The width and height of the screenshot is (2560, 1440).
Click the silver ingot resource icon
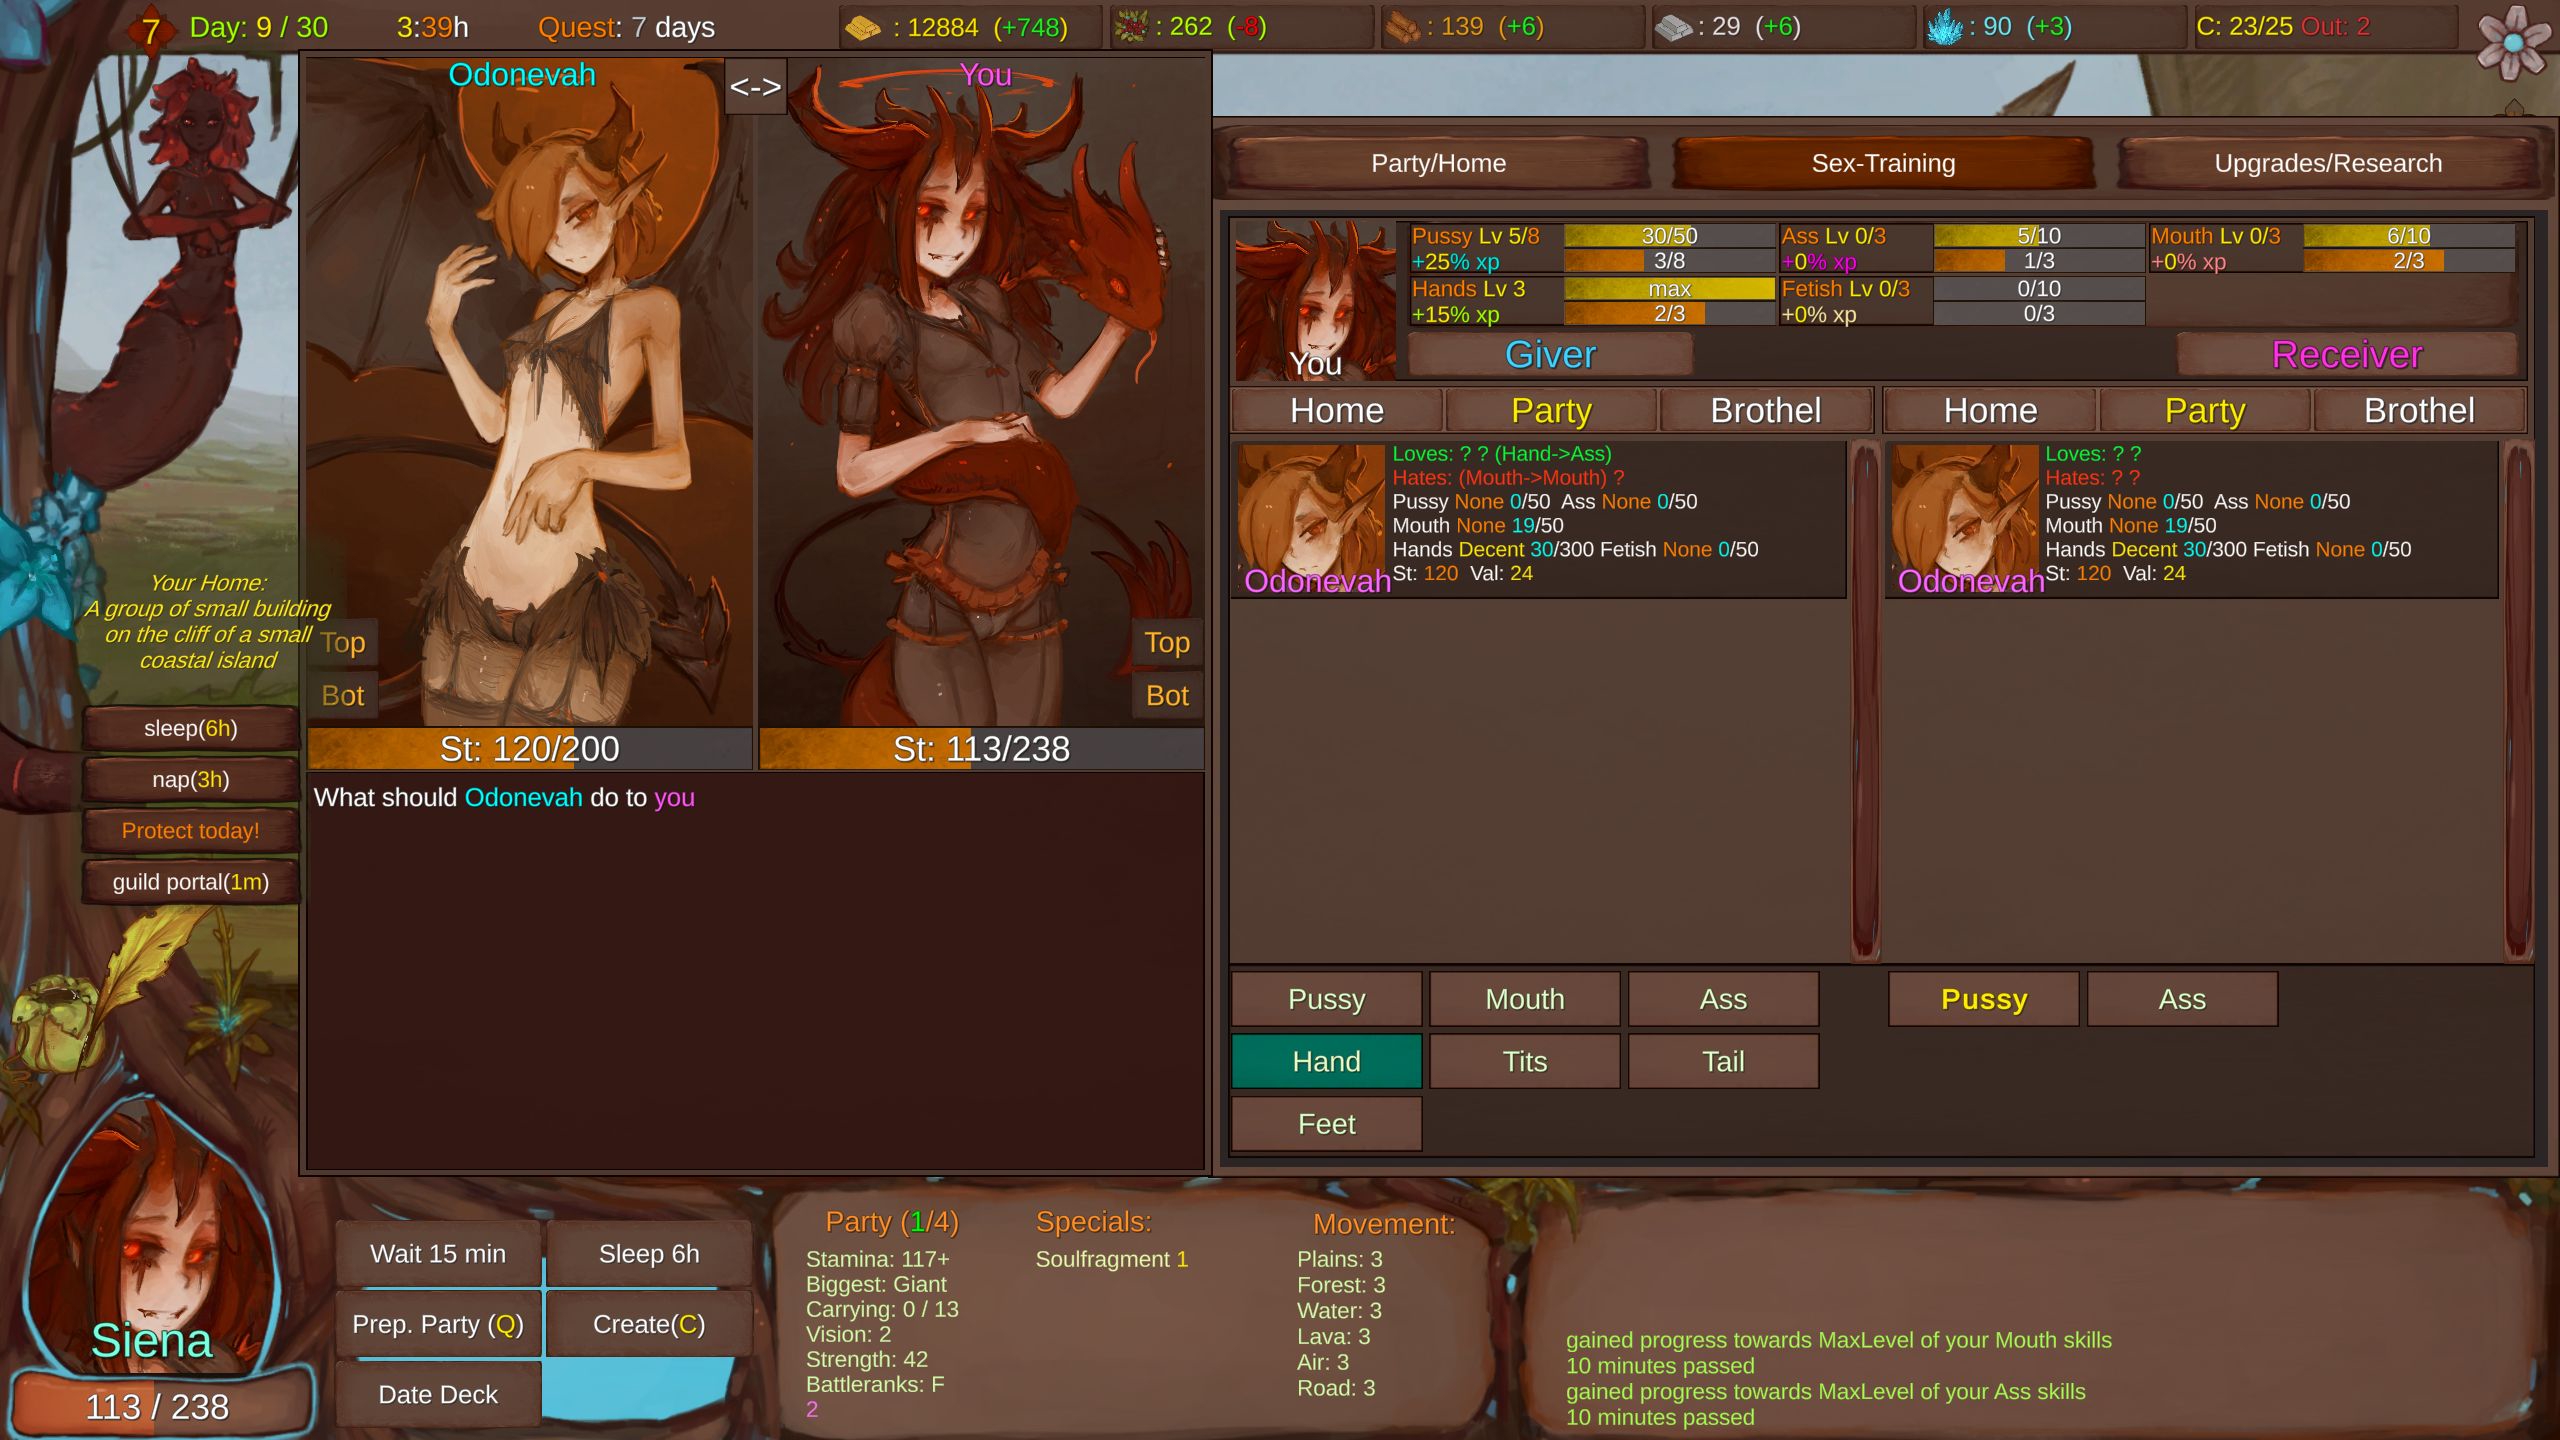click(1673, 28)
